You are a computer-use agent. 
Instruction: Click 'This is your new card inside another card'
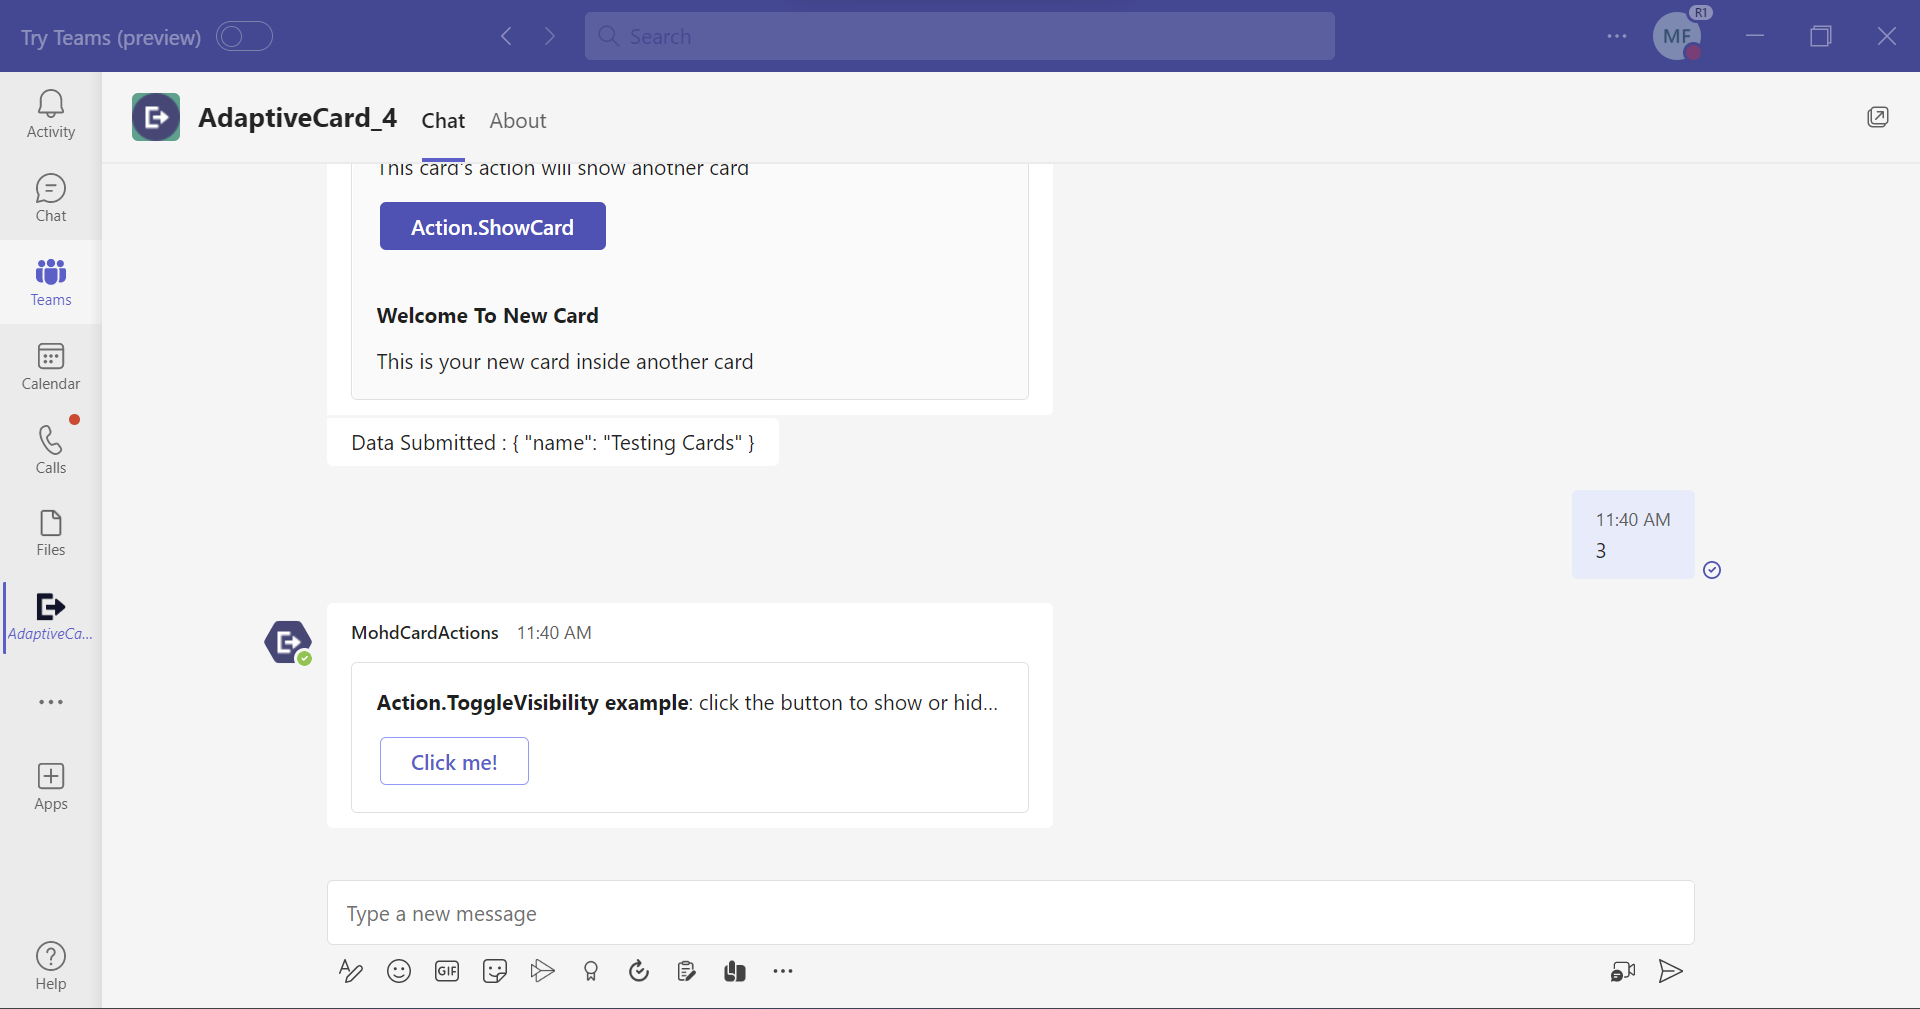tap(565, 362)
